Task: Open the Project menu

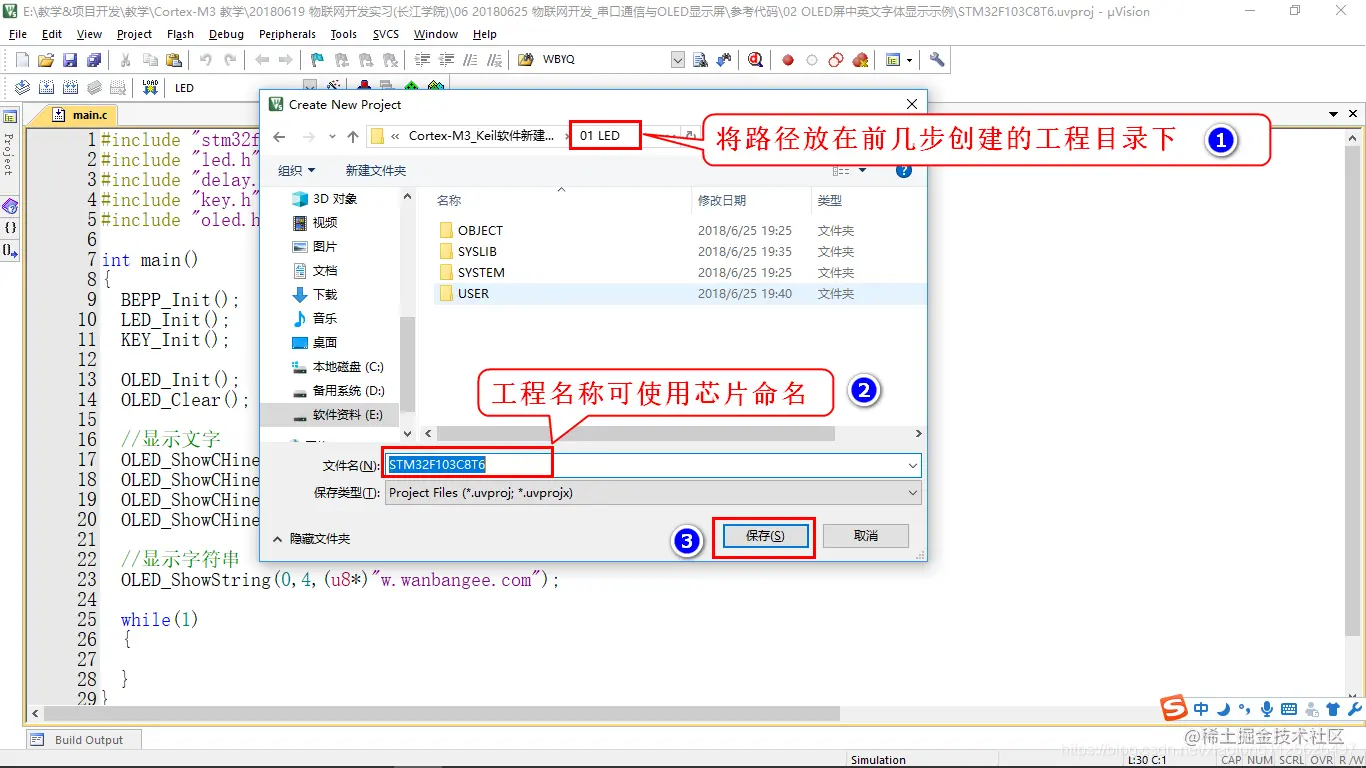Action: click(134, 34)
